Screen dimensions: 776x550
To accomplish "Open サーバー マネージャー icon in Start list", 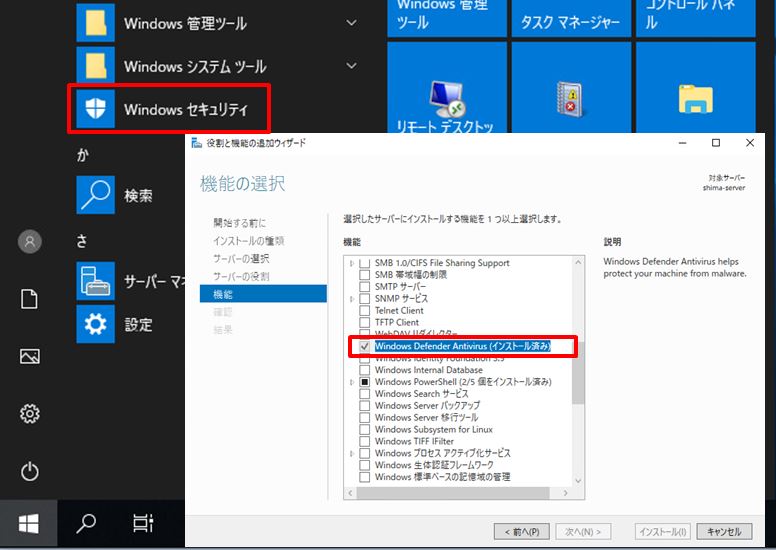I will click(96, 281).
